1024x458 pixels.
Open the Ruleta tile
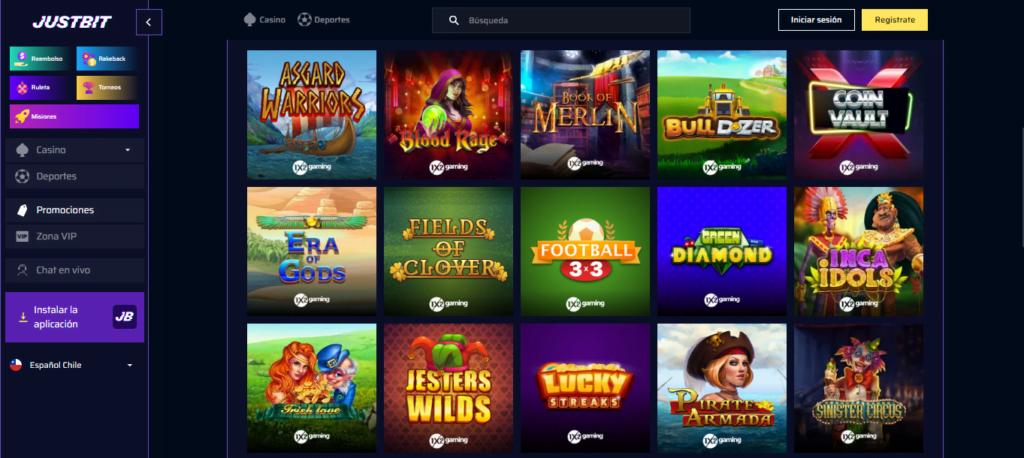(40, 88)
